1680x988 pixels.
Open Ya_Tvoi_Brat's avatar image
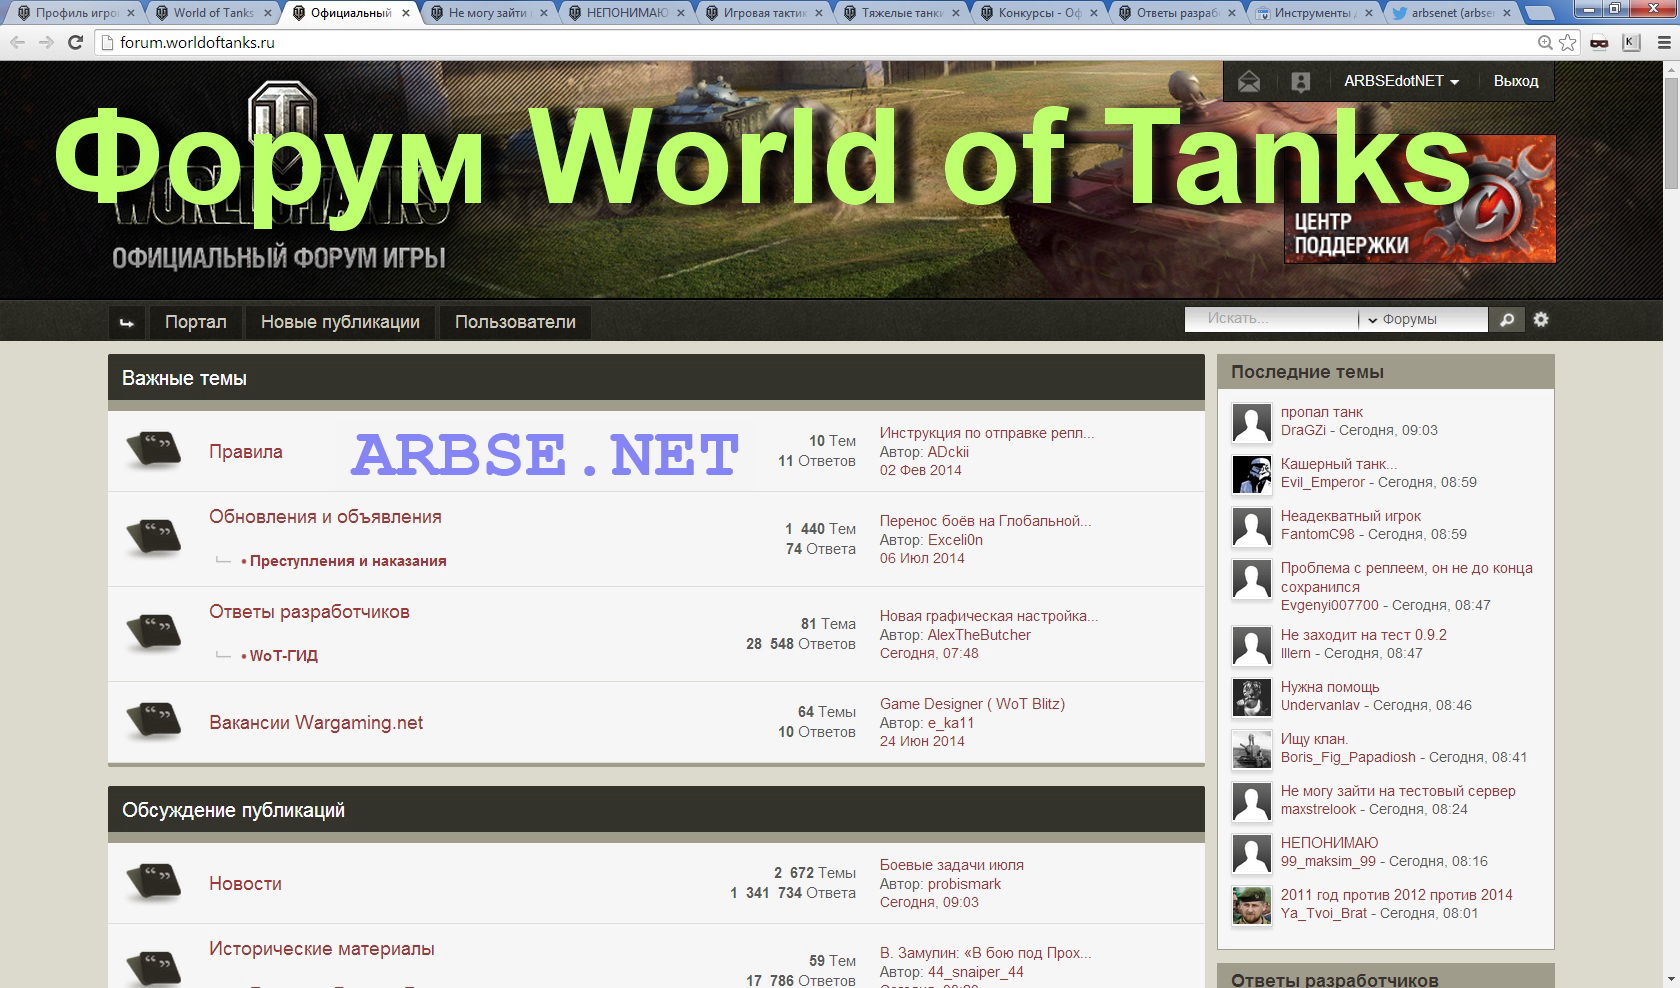tap(1251, 906)
